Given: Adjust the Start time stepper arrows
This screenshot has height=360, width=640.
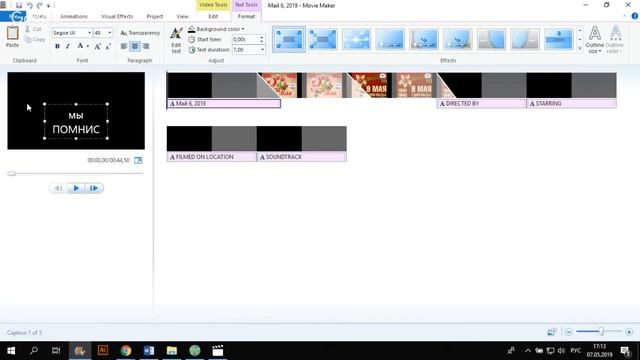Looking at the screenshot, I should [x=262, y=39].
